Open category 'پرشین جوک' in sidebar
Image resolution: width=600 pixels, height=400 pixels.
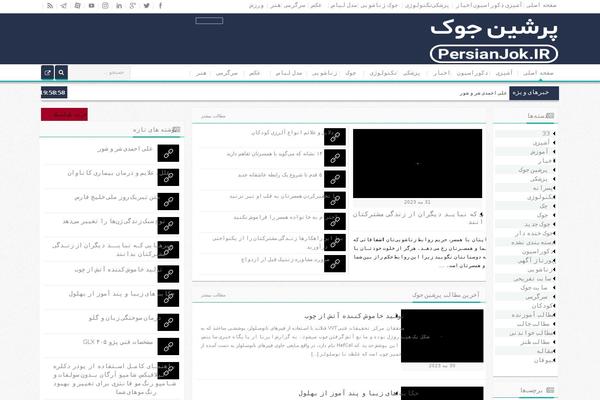pos(533,170)
